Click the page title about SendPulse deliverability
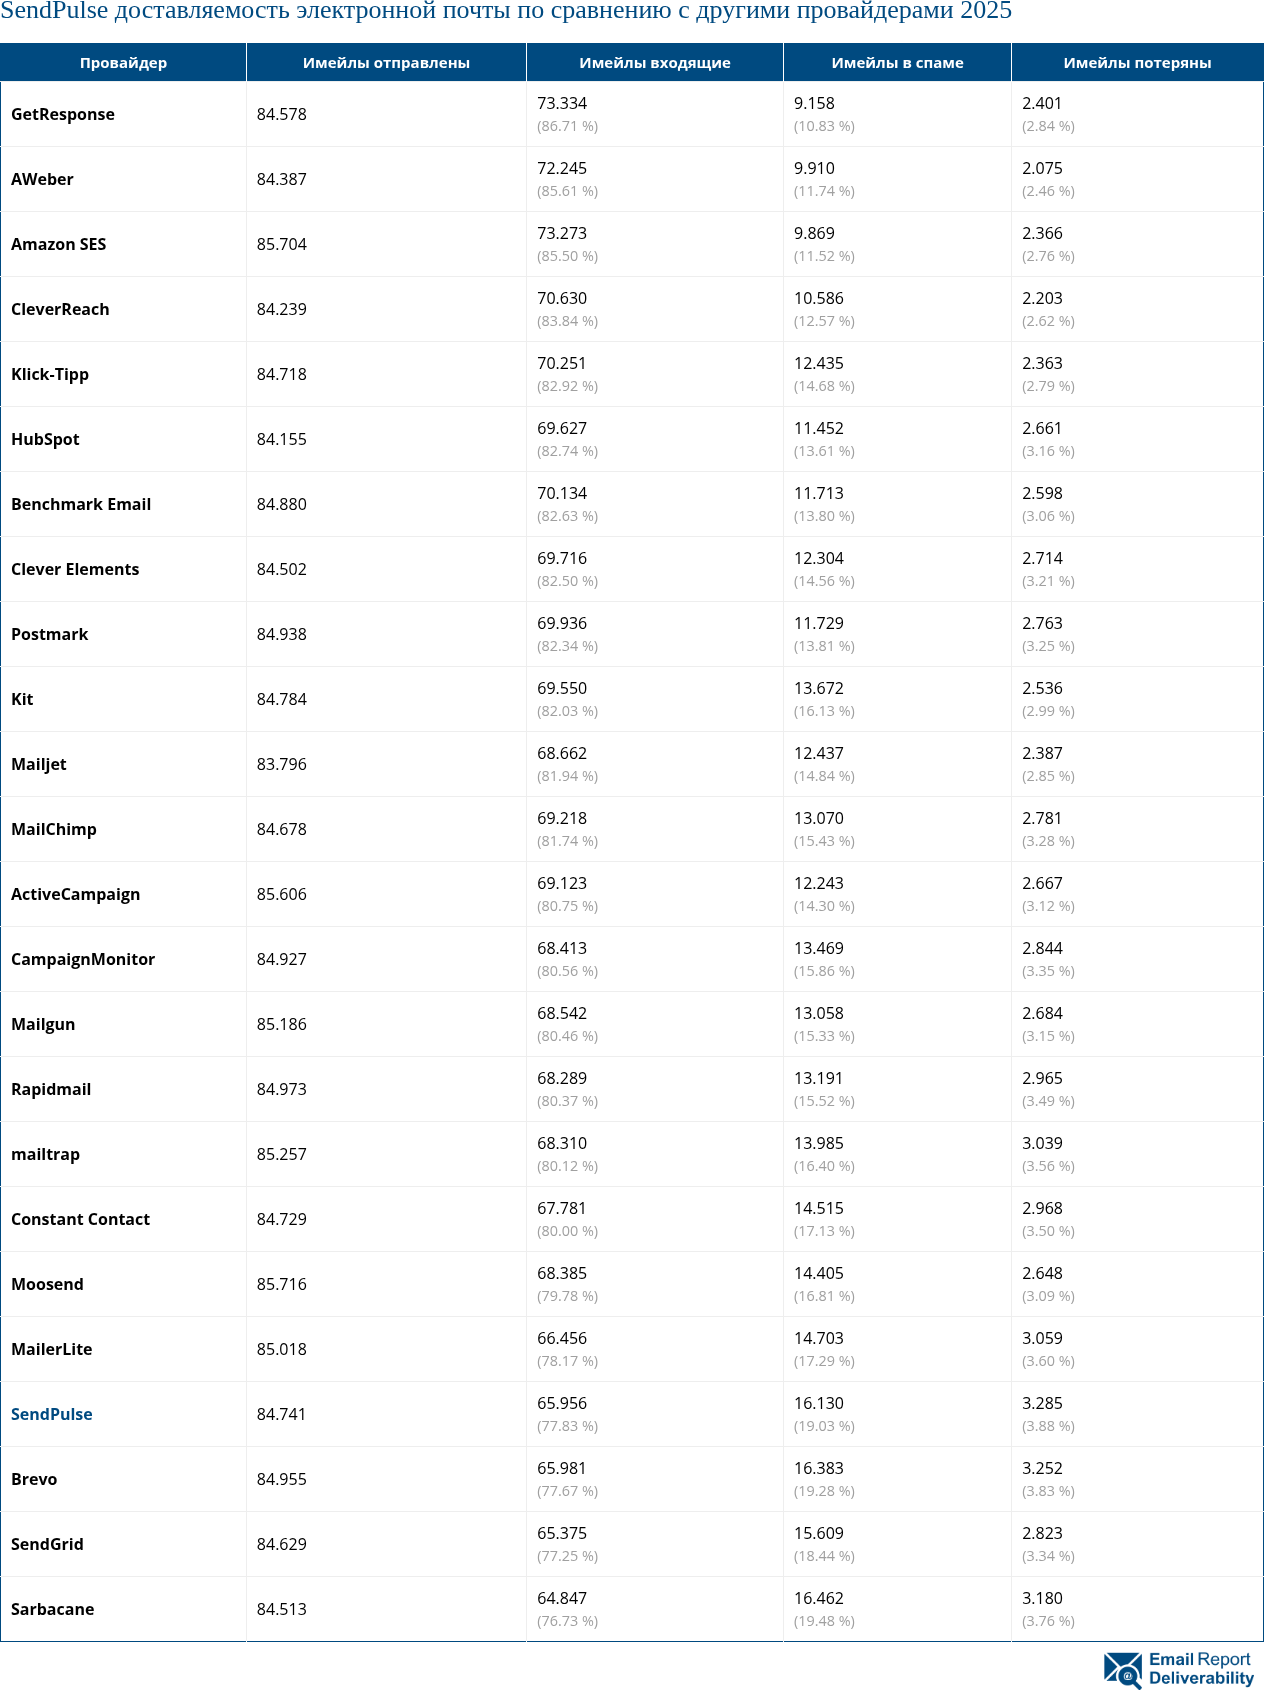The width and height of the screenshot is (1264, 1690). [506, 12]
